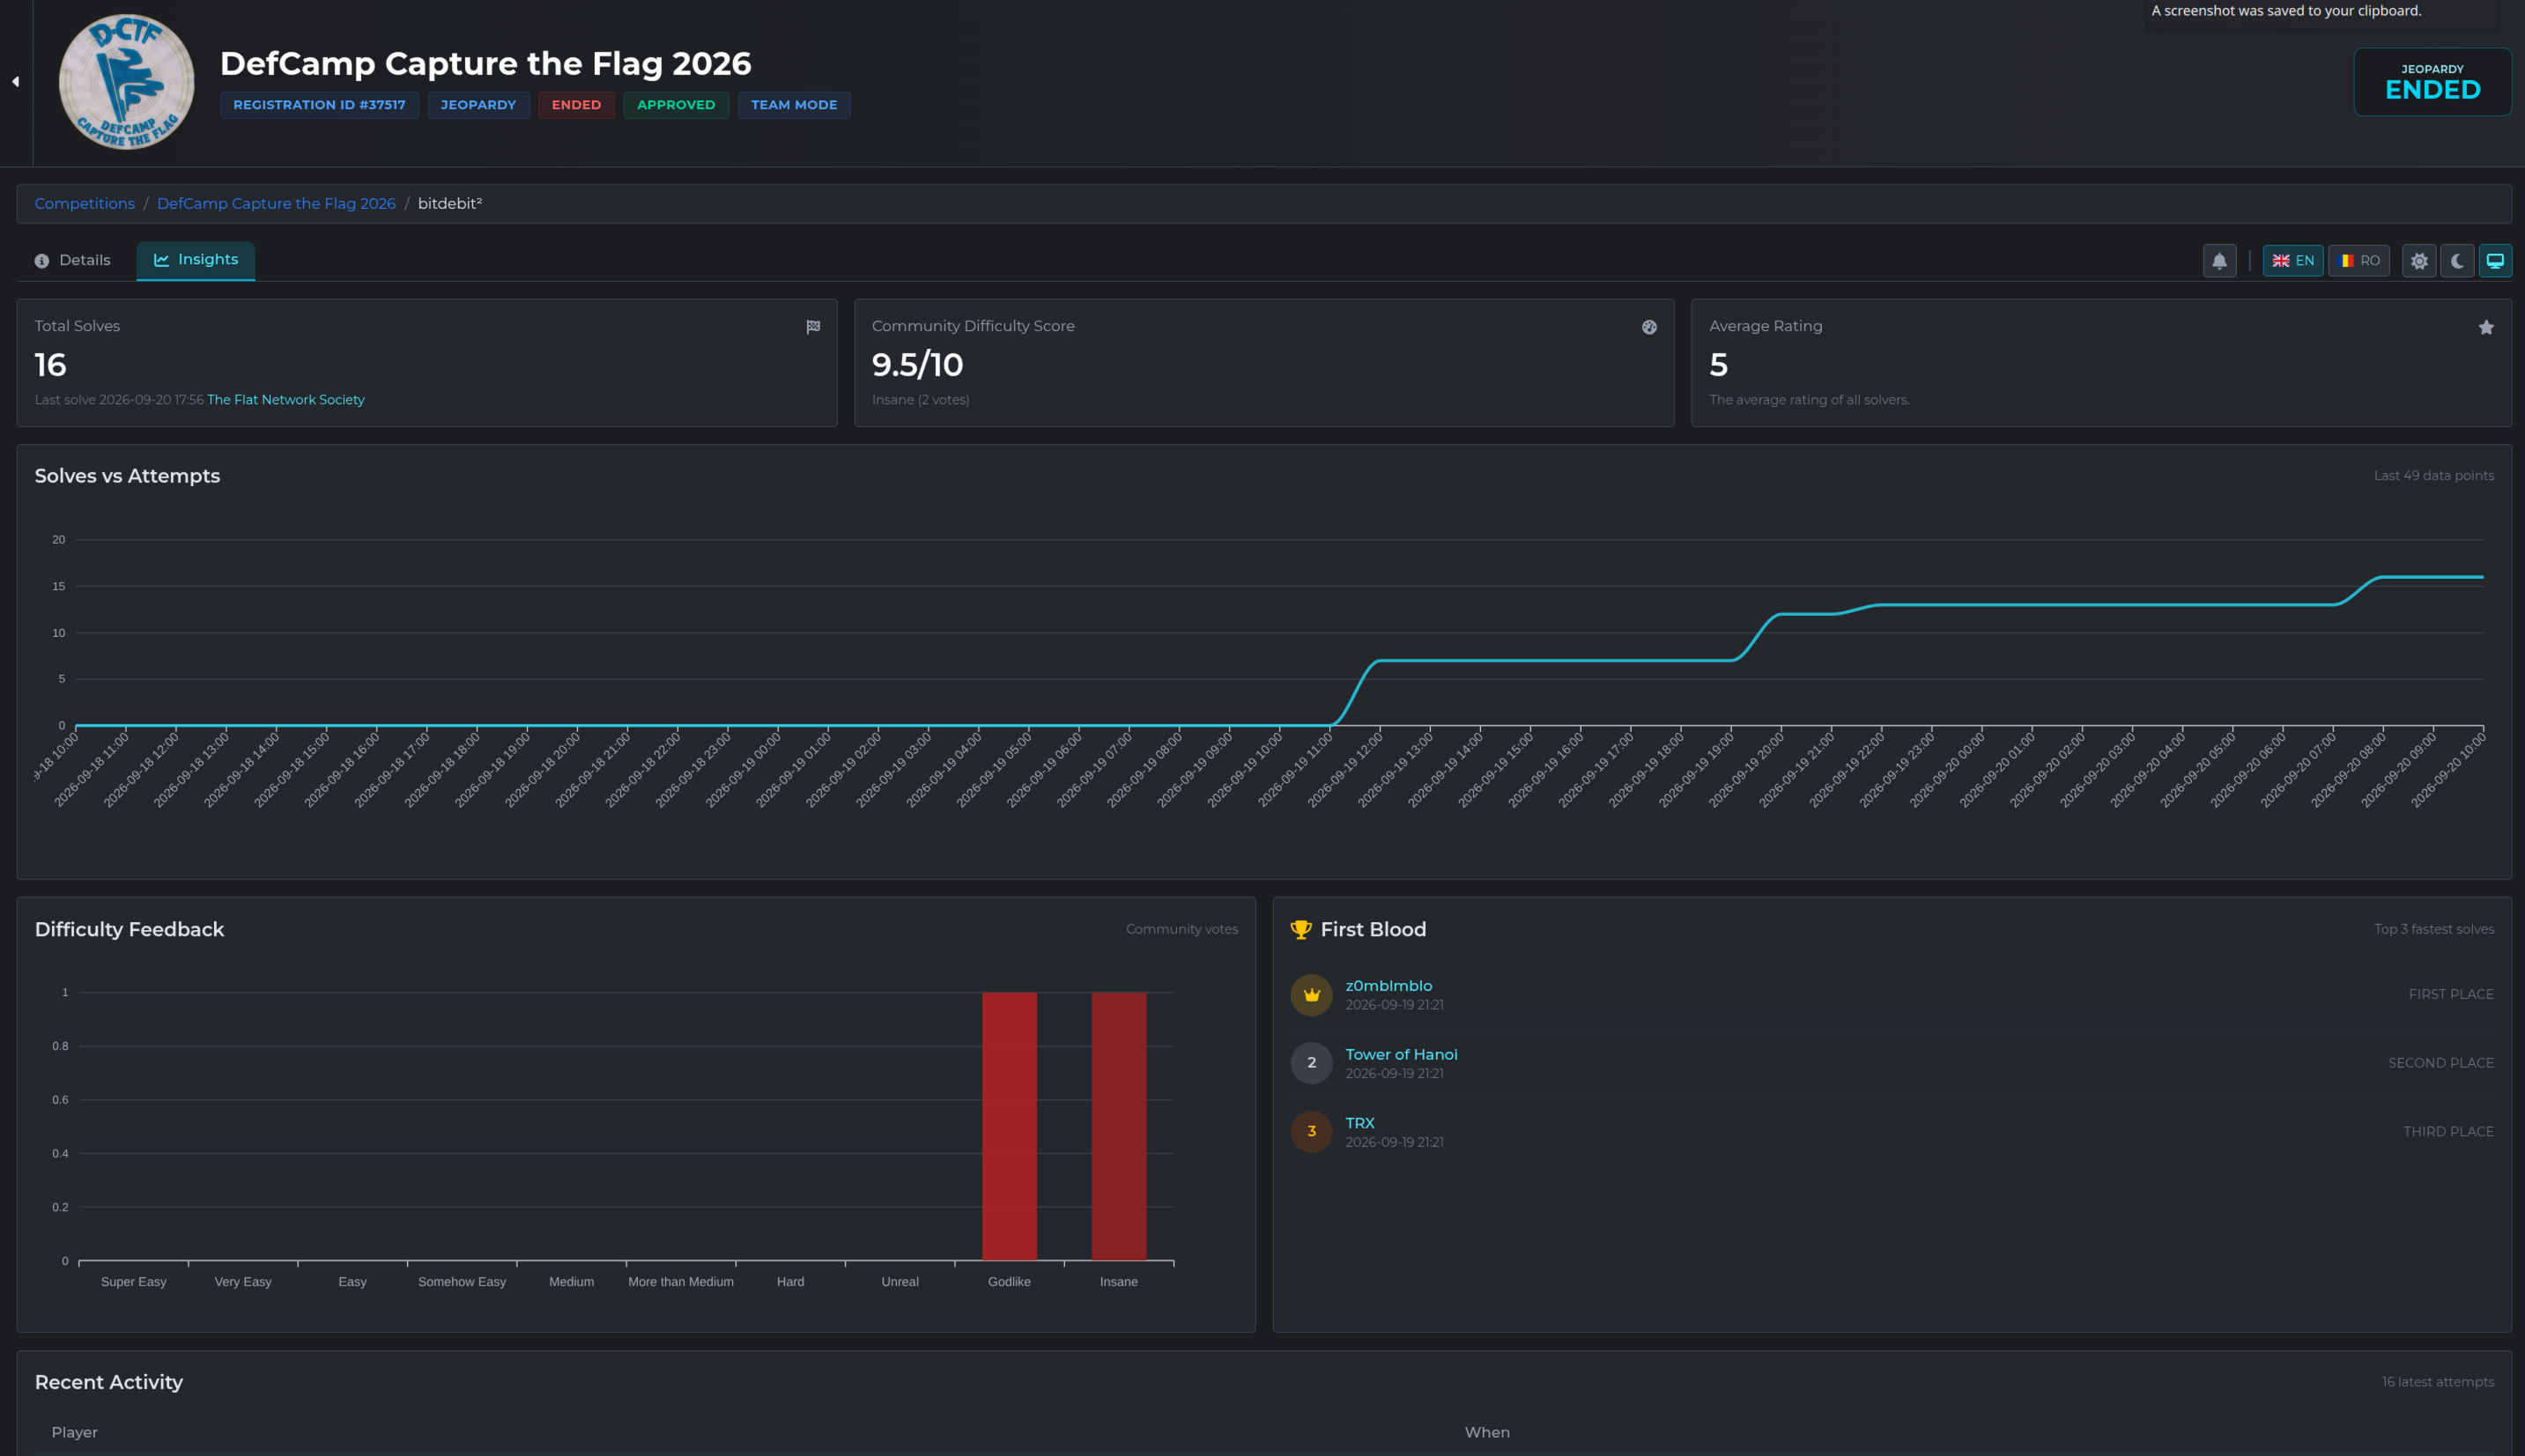Click the flag icon in Total Solves
Screen dimensions: 2525x1456
point(813,327)
